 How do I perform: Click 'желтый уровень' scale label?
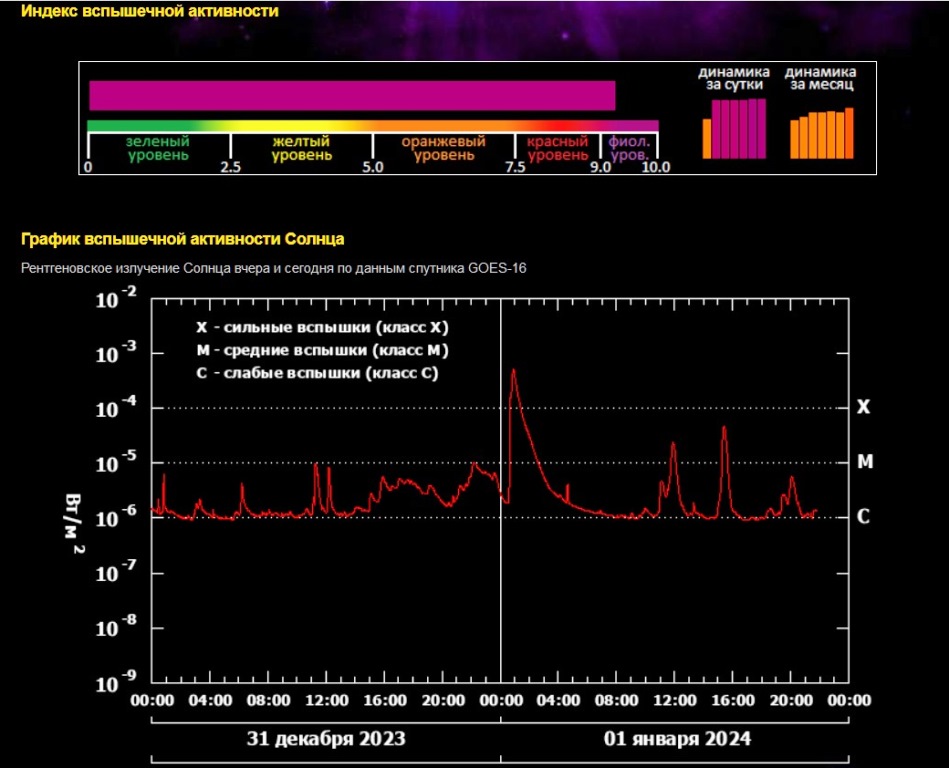coord(301,148)
